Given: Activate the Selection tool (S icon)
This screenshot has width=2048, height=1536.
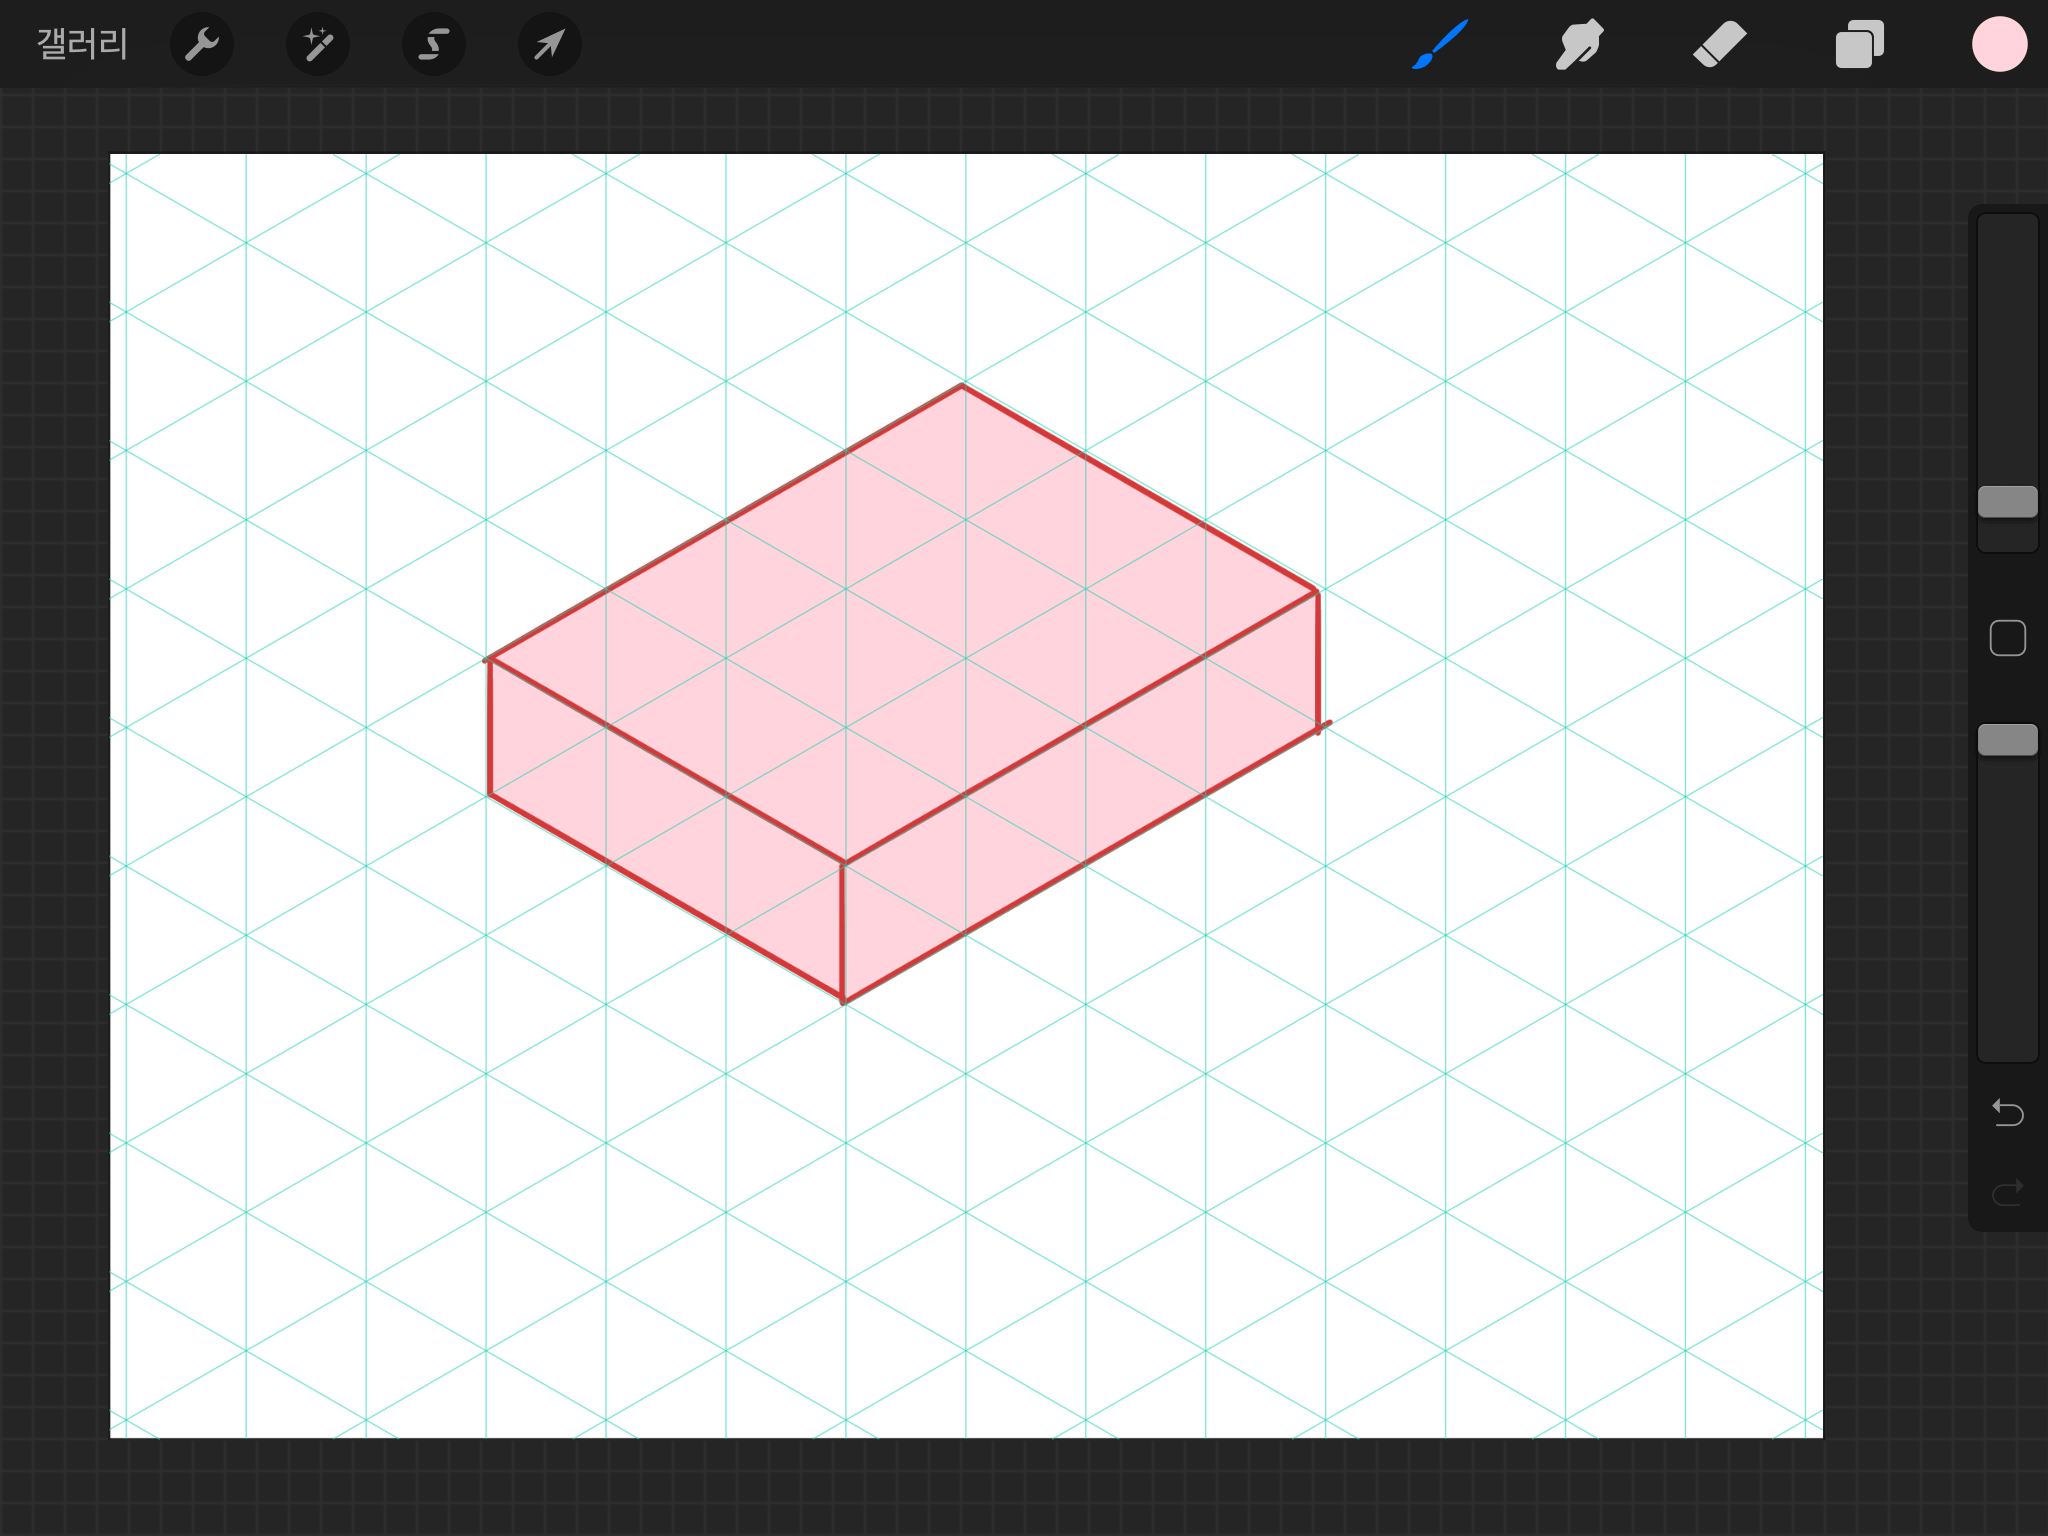Looking at the screenshot, I should pyautogui.click(x=434, y=44).
